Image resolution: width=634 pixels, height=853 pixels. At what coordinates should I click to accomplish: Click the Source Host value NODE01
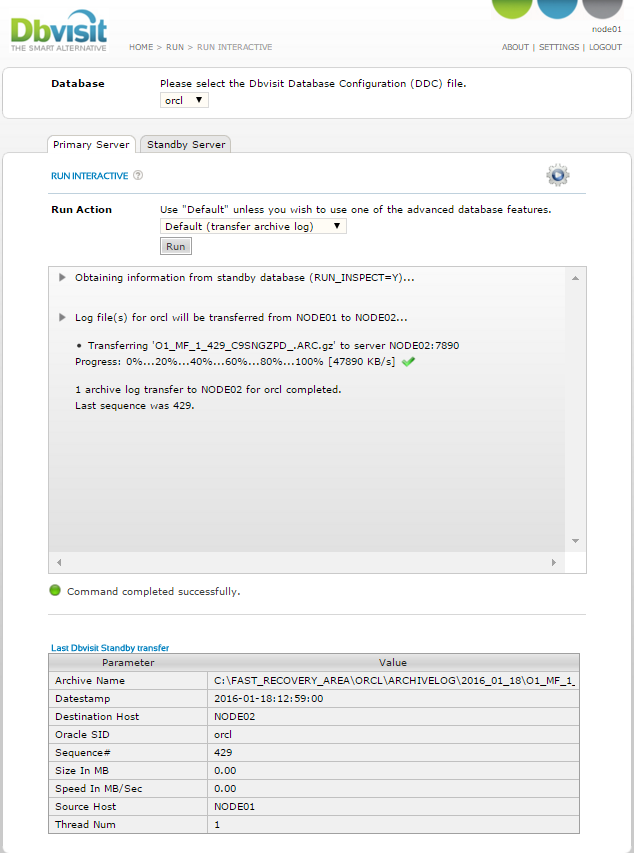pos(234,806)
